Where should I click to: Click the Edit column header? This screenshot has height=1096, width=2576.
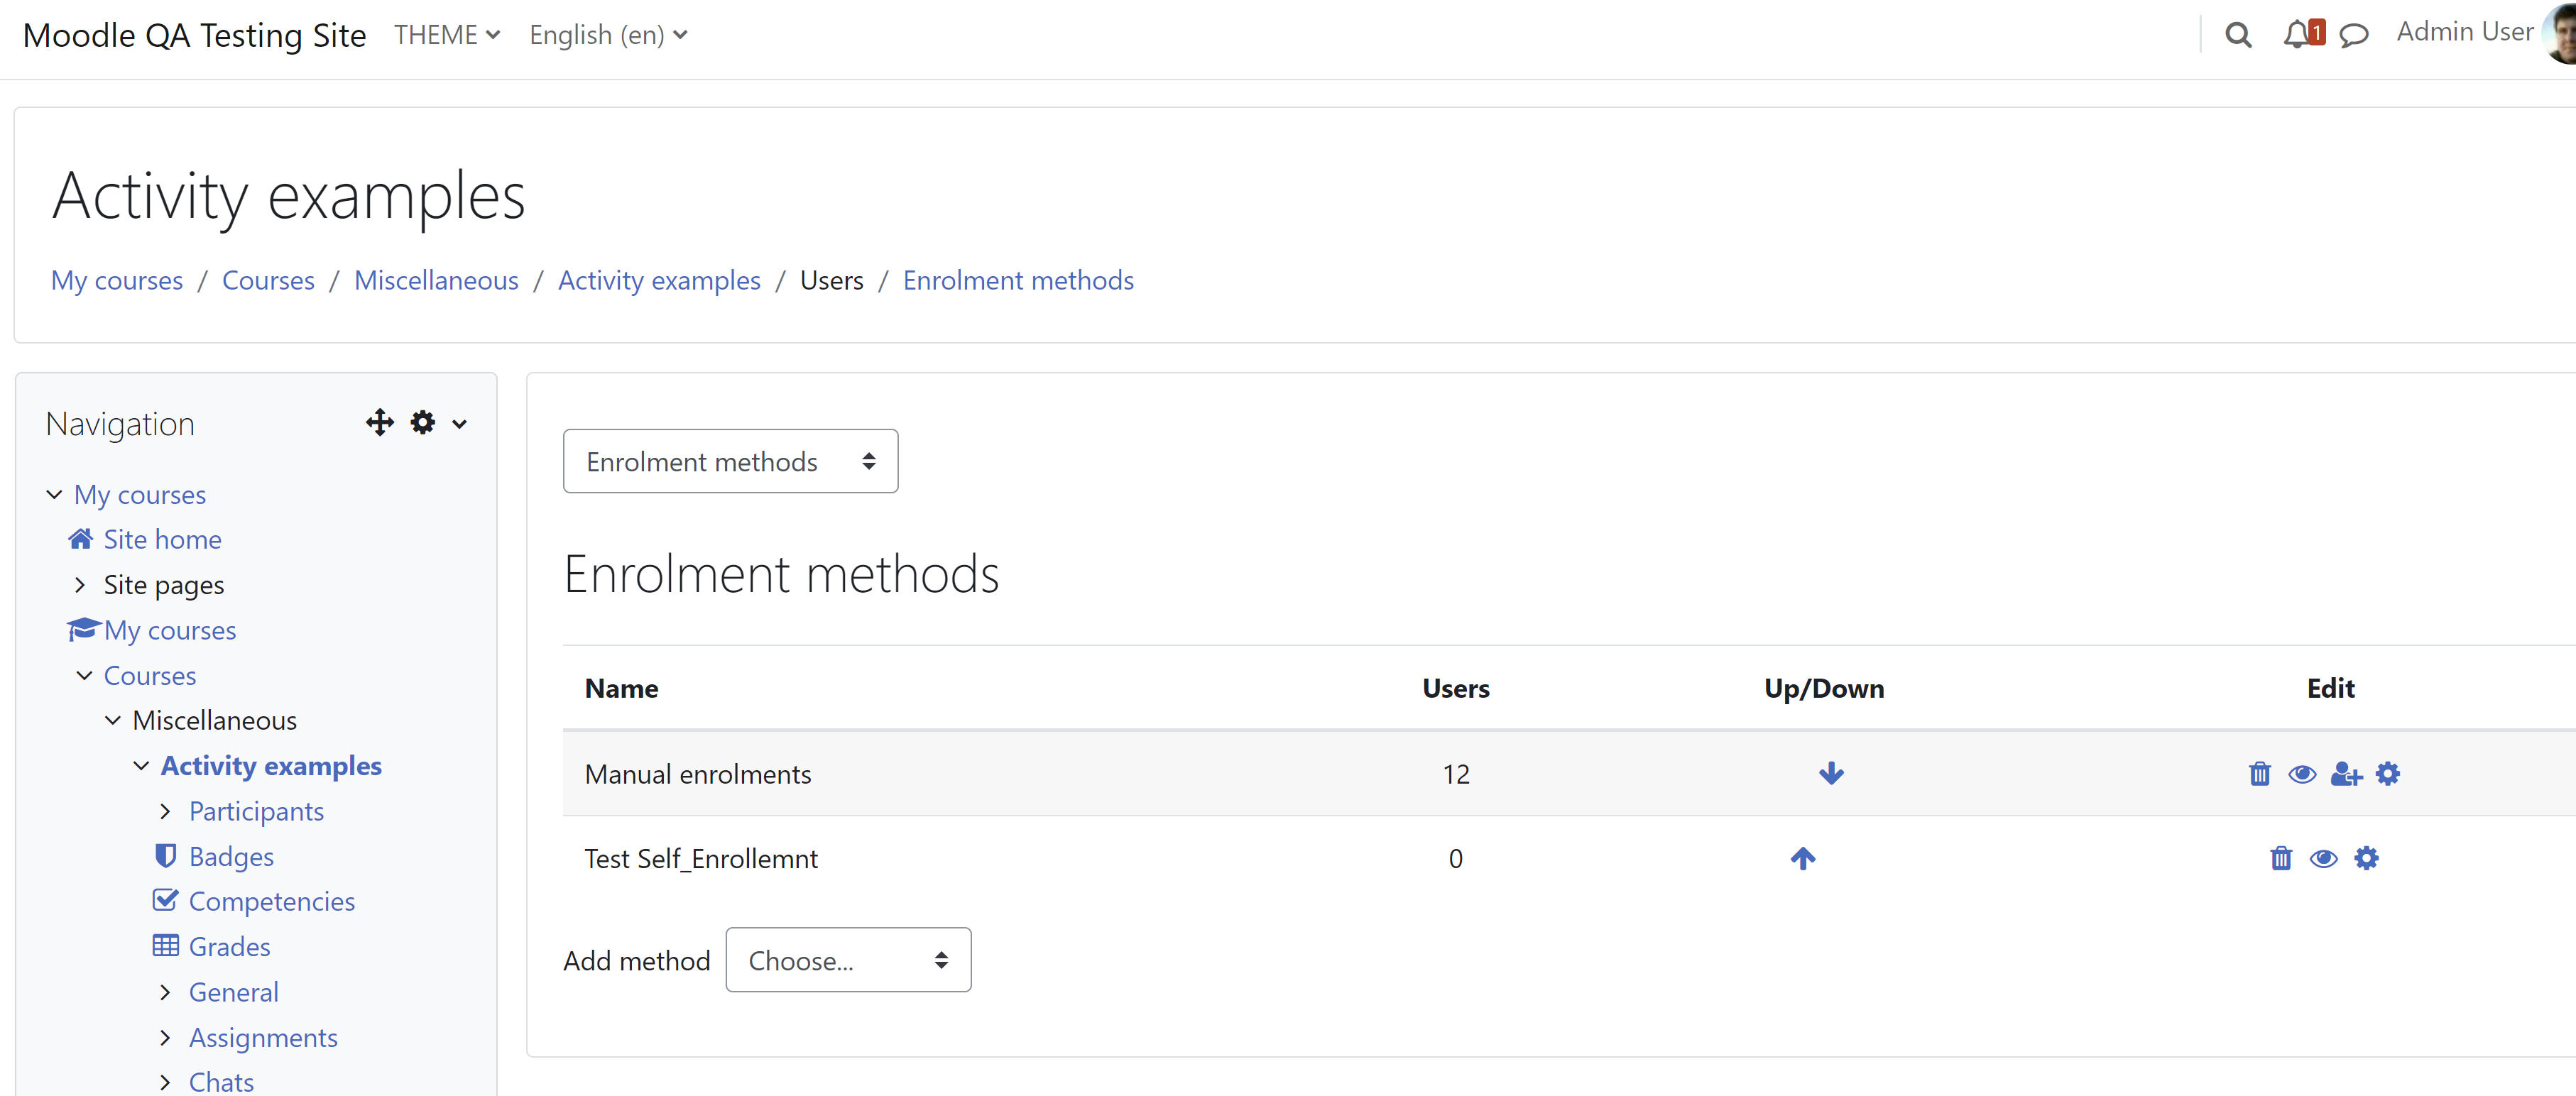2331,688
